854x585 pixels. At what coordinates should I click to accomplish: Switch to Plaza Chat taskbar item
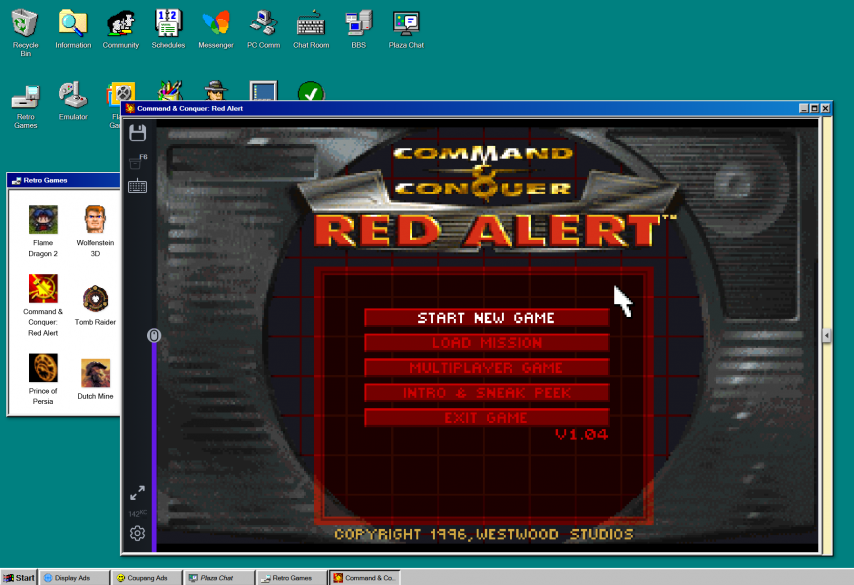(x=217, y=577)
